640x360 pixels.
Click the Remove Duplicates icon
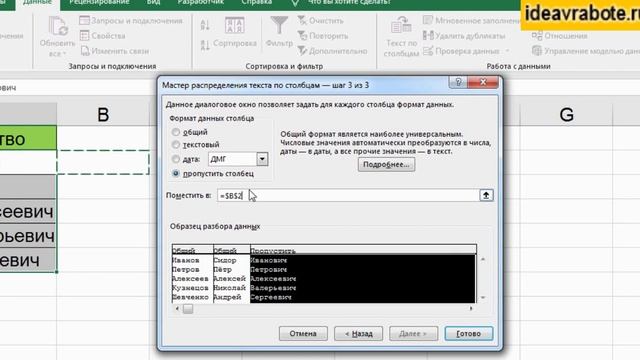[x=428, y=36]
